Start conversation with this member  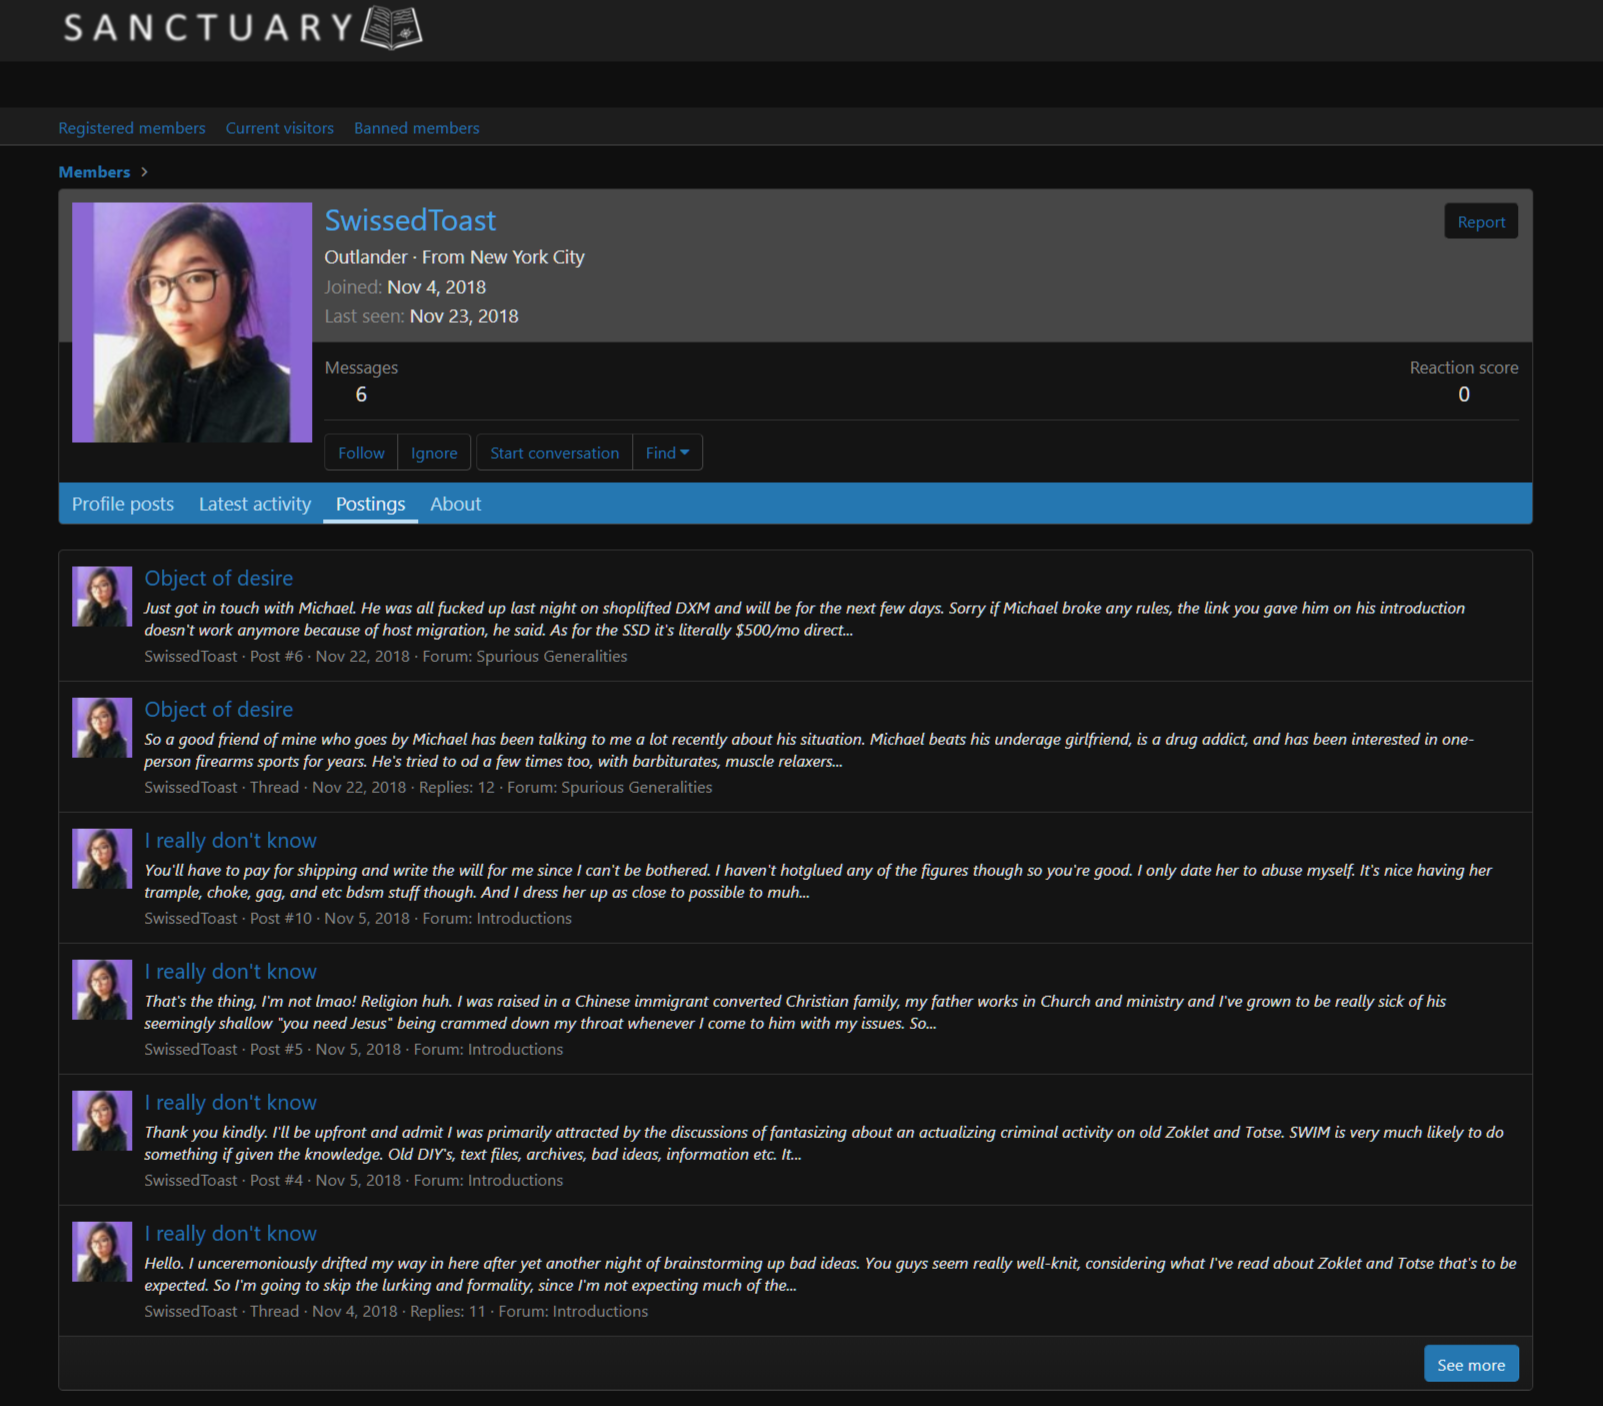[554, 453]
